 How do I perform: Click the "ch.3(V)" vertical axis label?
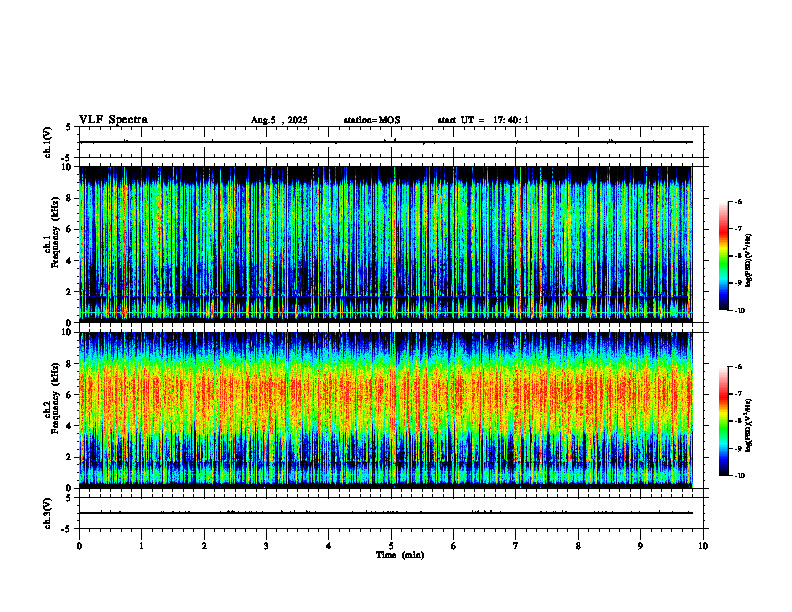click(x=47, y=513)
